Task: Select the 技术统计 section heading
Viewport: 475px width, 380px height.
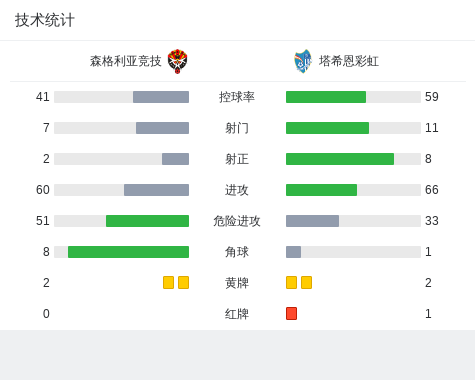Action: (45, 20)
